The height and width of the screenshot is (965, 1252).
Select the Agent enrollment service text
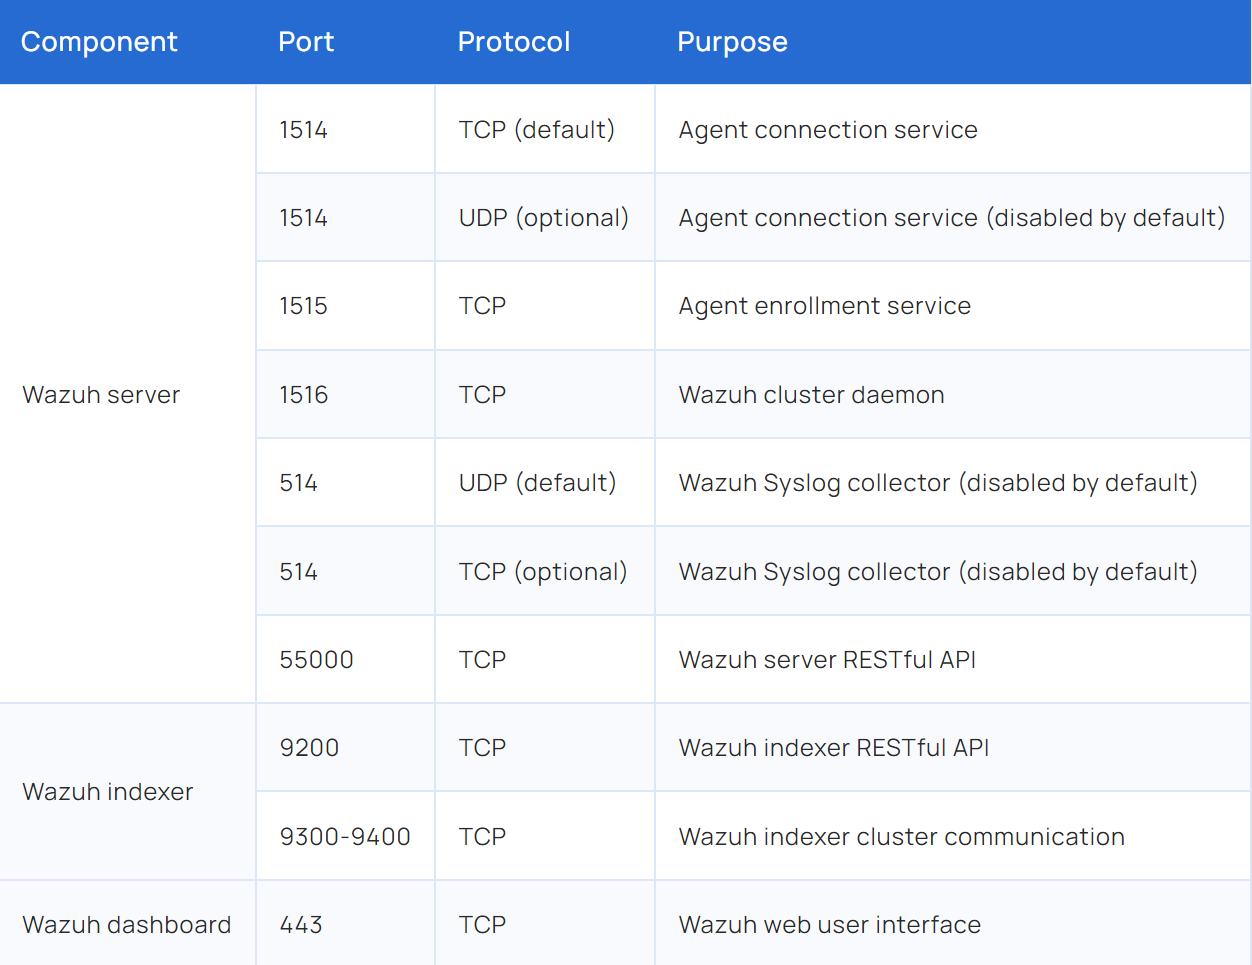coord(825,306)
